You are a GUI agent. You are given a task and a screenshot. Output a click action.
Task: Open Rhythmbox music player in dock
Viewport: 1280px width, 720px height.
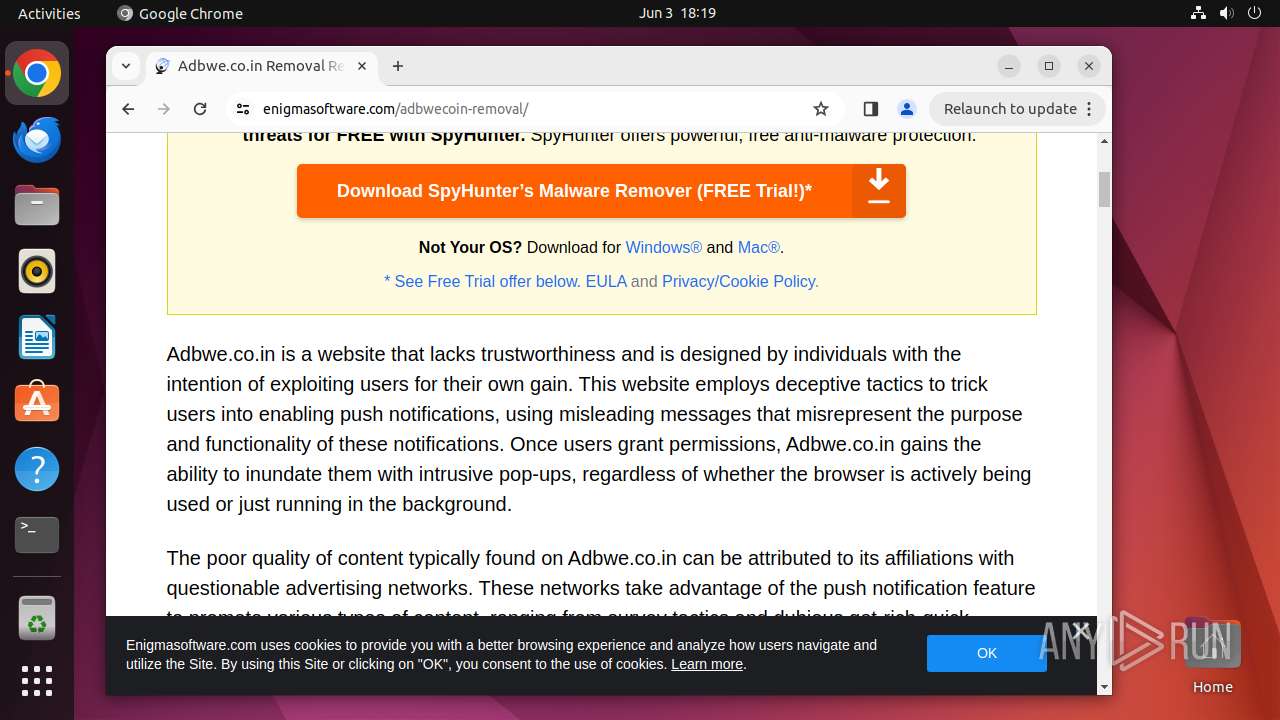click(37, 271)
